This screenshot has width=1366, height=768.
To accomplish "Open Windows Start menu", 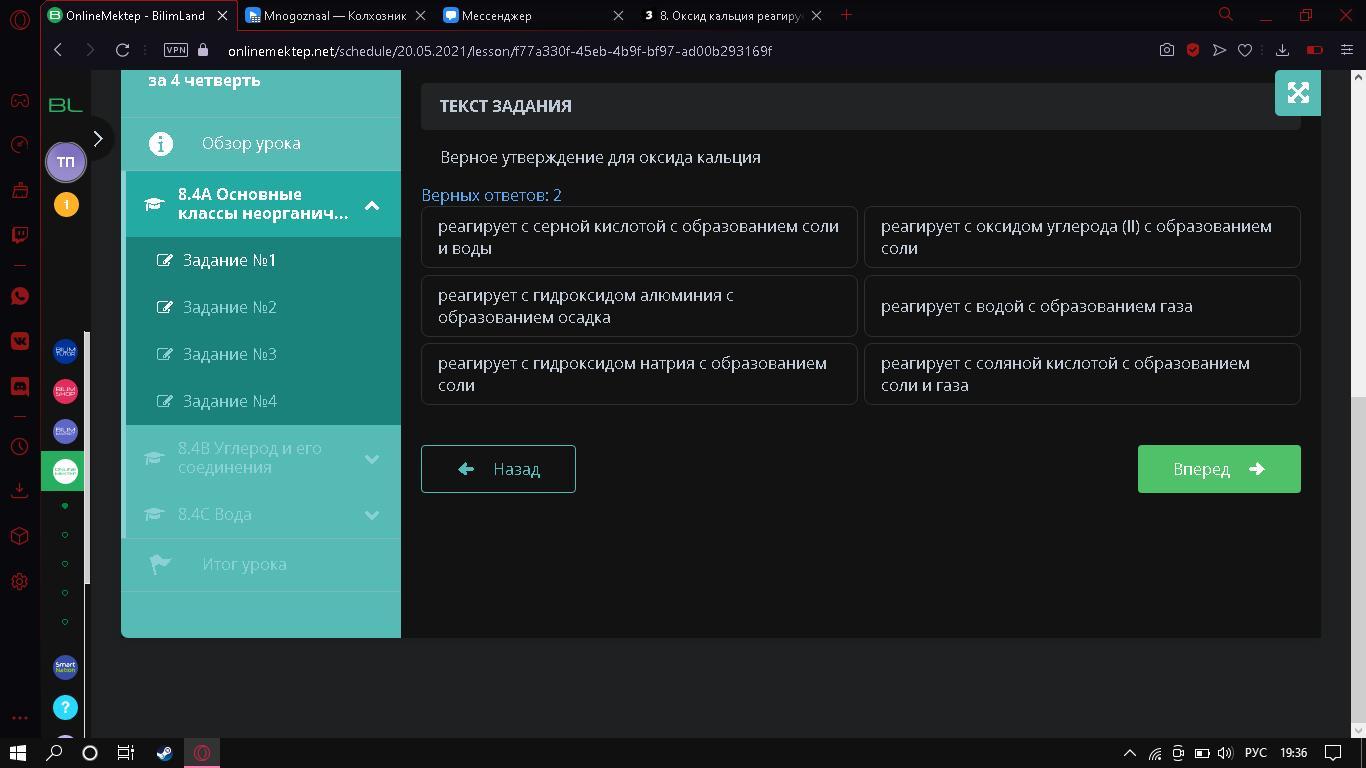I will click(18, 753).
